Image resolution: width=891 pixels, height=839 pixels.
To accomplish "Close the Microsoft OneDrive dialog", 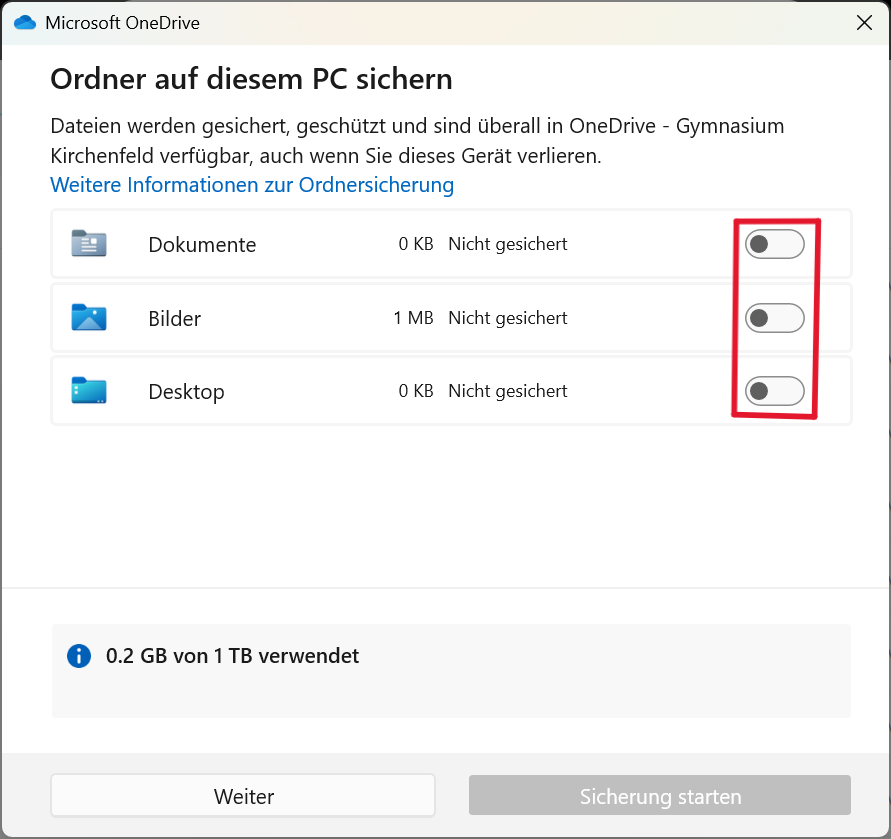I will pyautogui.click(x=865, y=23).
